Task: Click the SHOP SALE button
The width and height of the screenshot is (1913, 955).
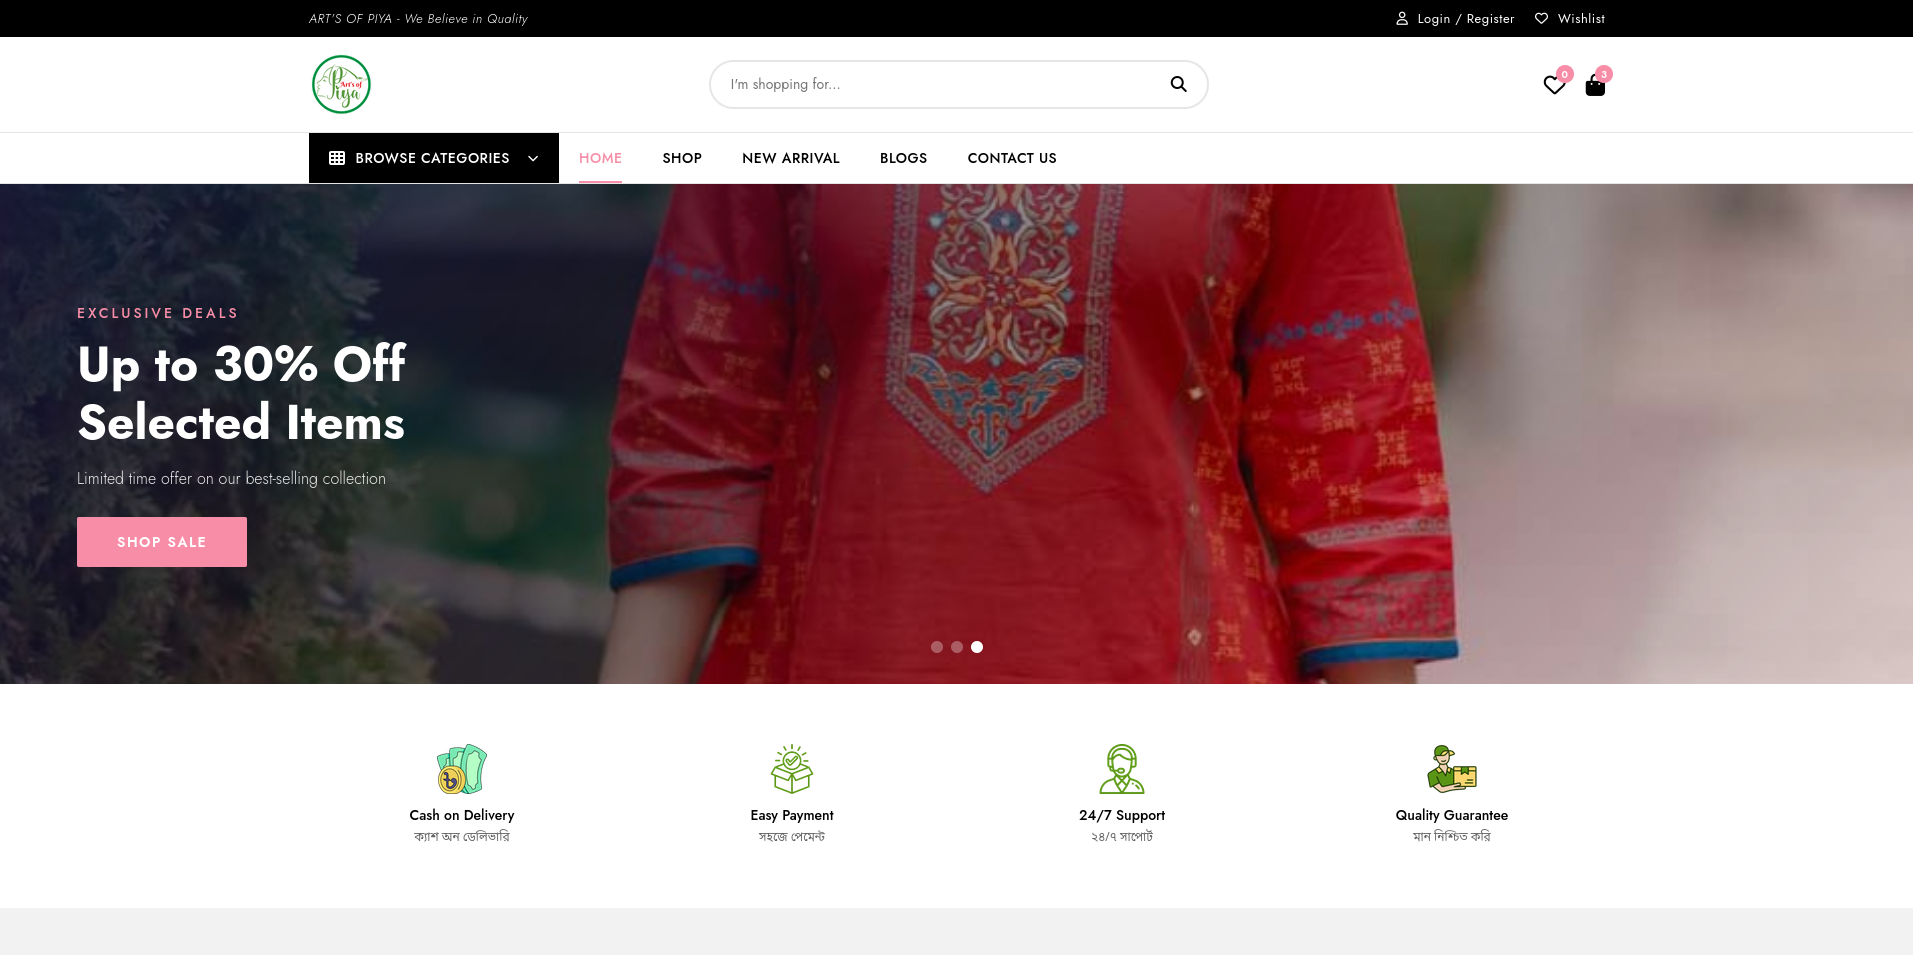Action: [161, 541]
